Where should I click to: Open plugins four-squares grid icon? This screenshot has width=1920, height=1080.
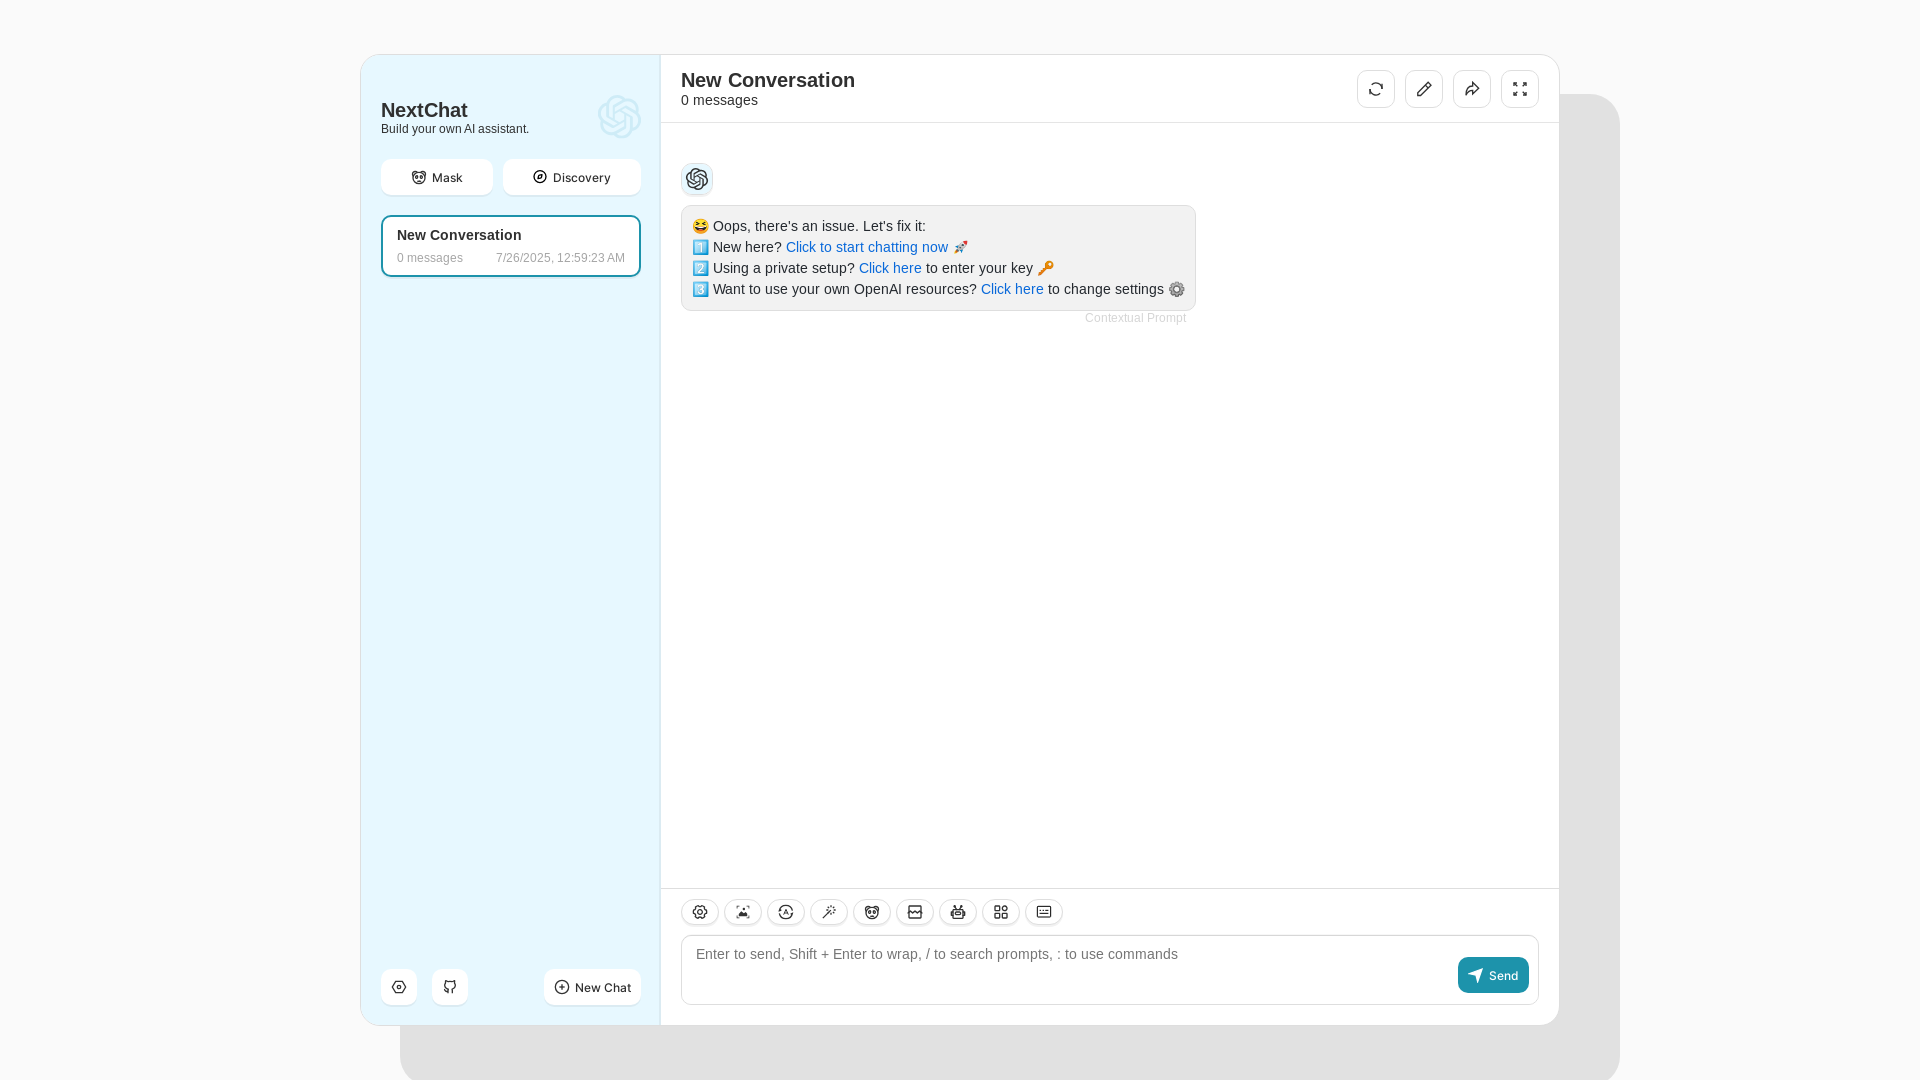click(1001, 912)
